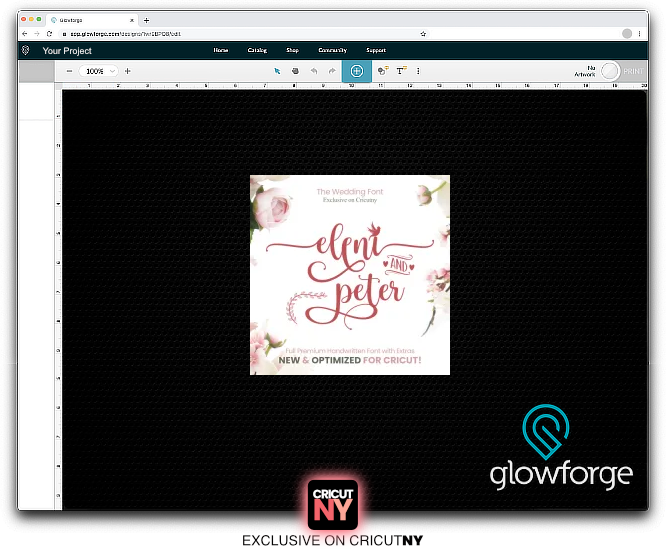Select the arrow pointer tool
This screenshot has width=666, height=552.
278,71
